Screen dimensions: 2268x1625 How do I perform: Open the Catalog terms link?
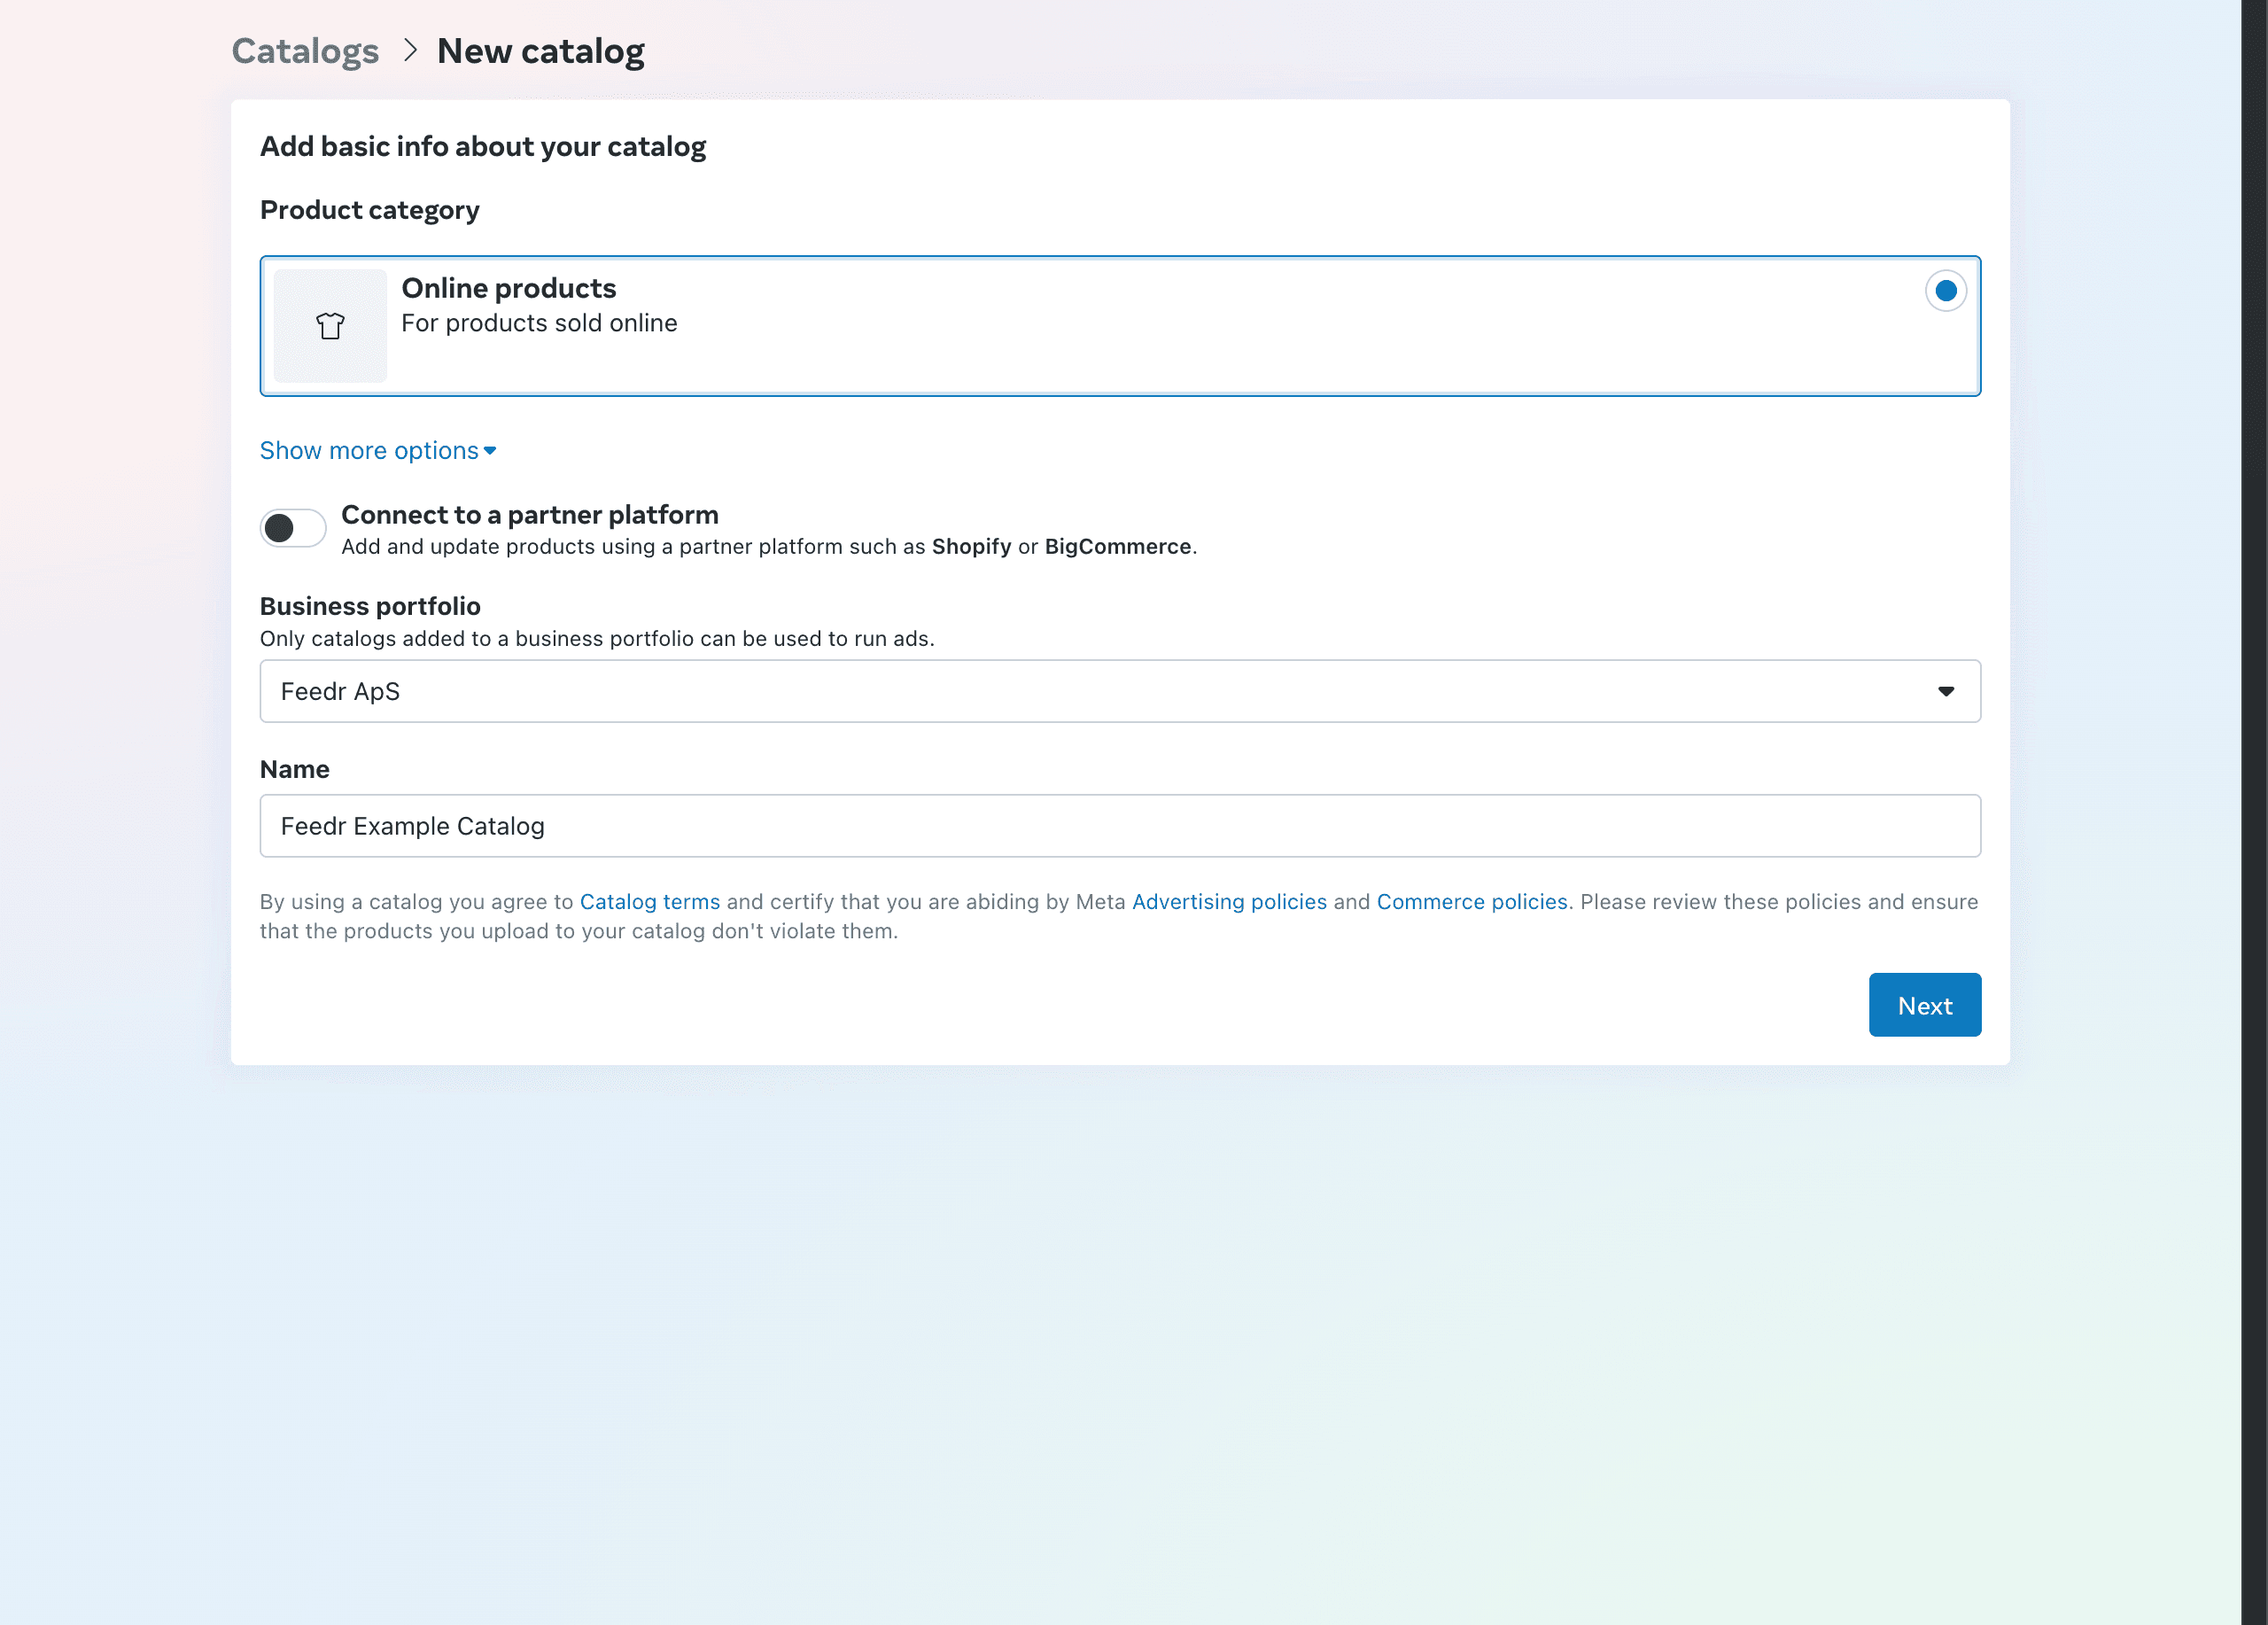coord(649,902)
